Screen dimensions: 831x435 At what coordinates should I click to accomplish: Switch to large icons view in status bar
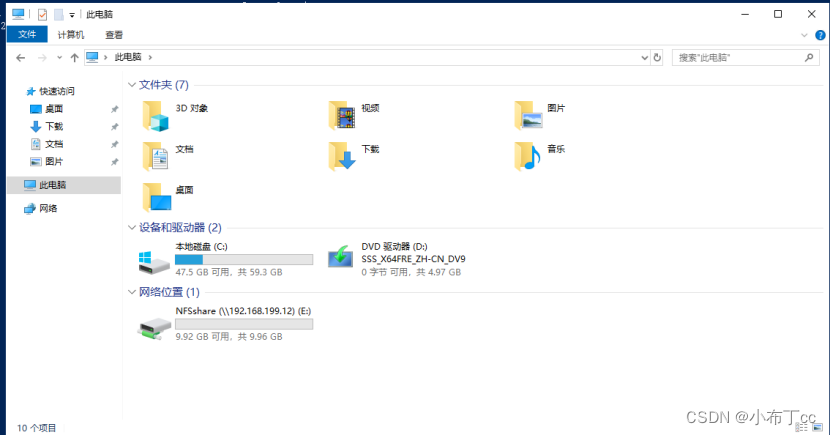point(818,428)
